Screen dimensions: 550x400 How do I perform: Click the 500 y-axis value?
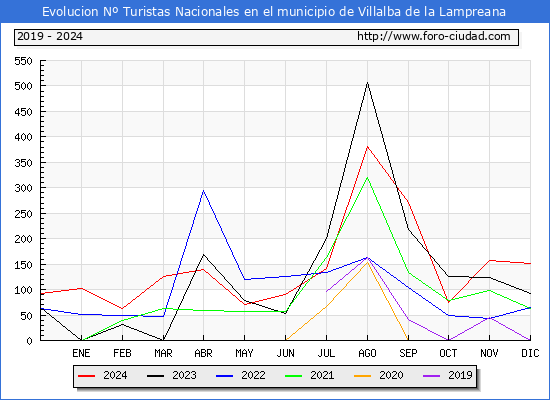(x=23, y=86)
